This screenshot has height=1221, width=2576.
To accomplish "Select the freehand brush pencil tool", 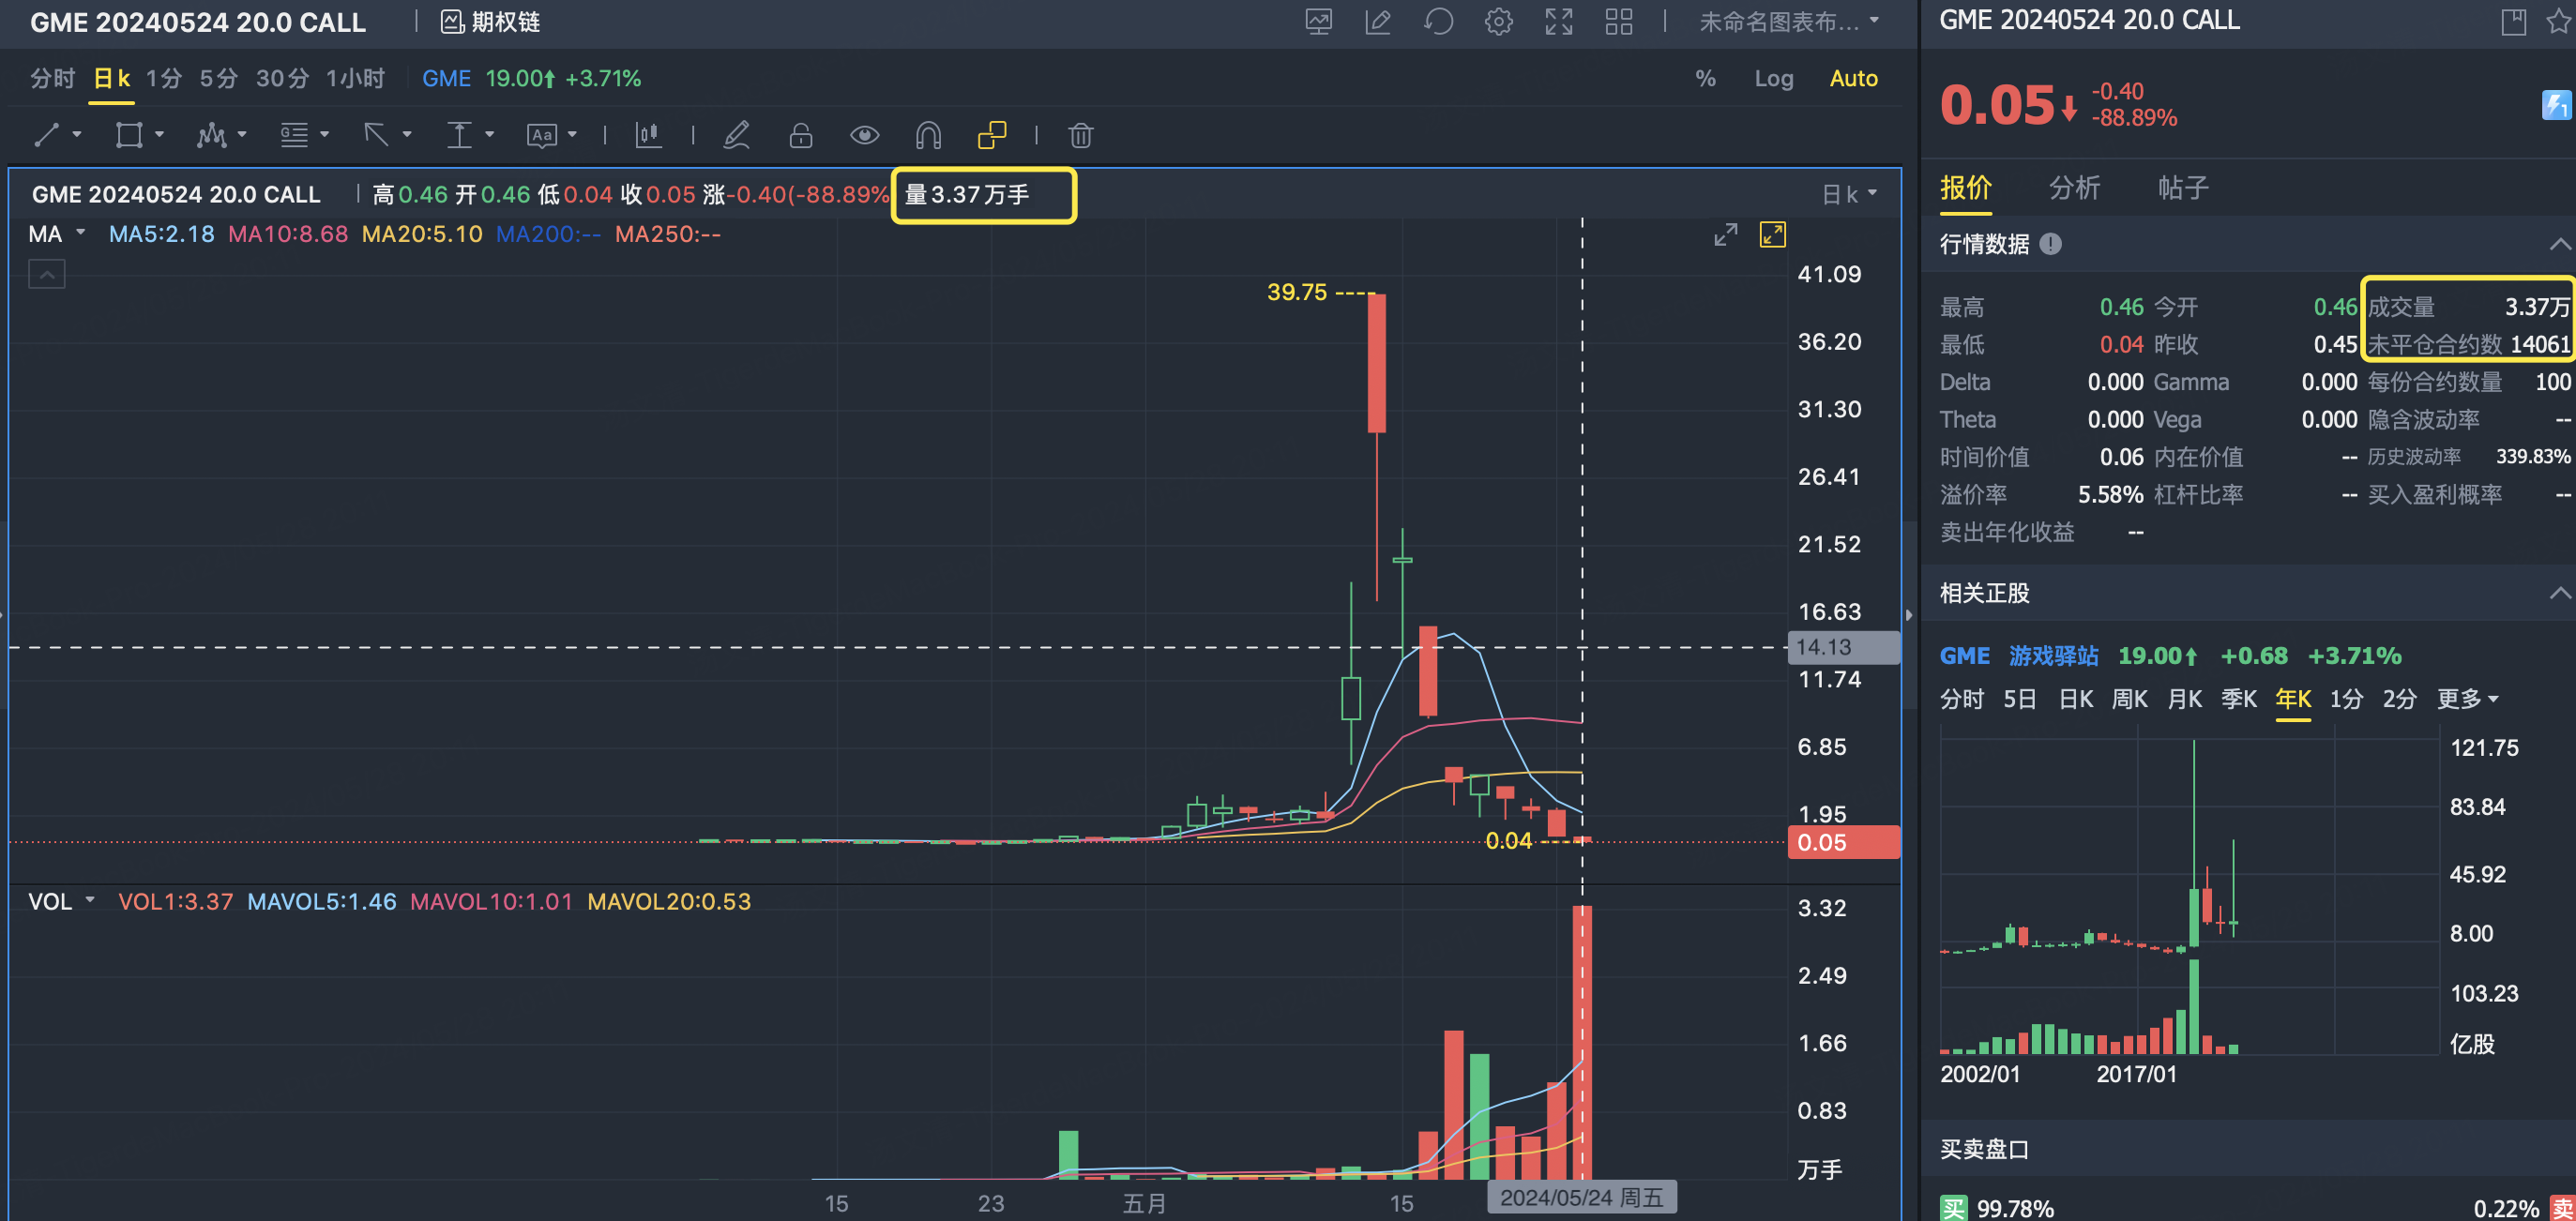I will [x=737, y=135].
